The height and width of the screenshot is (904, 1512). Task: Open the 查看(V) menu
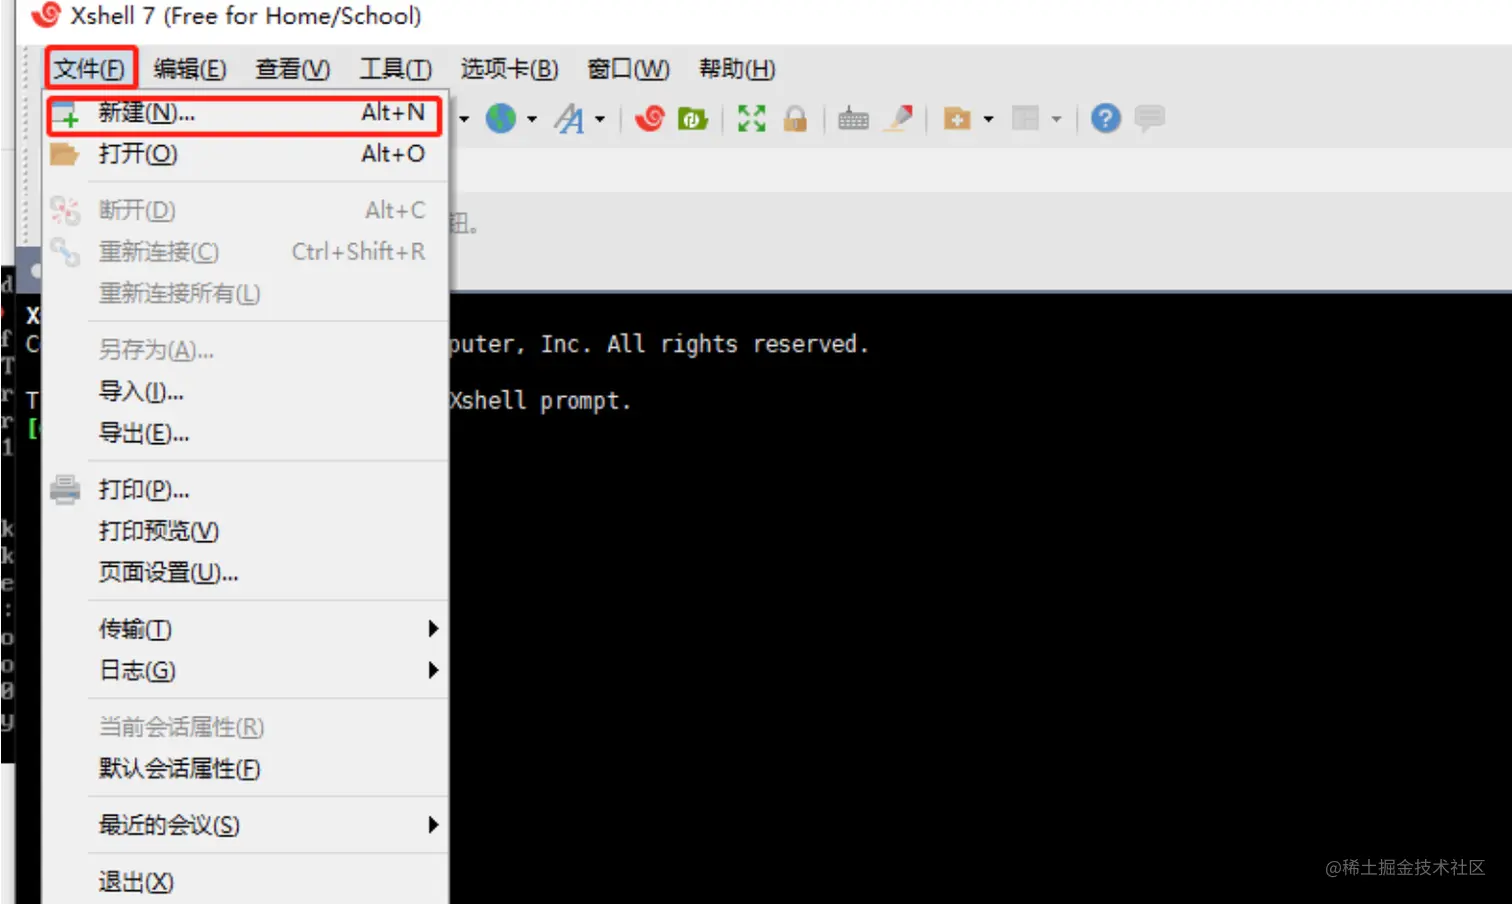tap(292, 69)
